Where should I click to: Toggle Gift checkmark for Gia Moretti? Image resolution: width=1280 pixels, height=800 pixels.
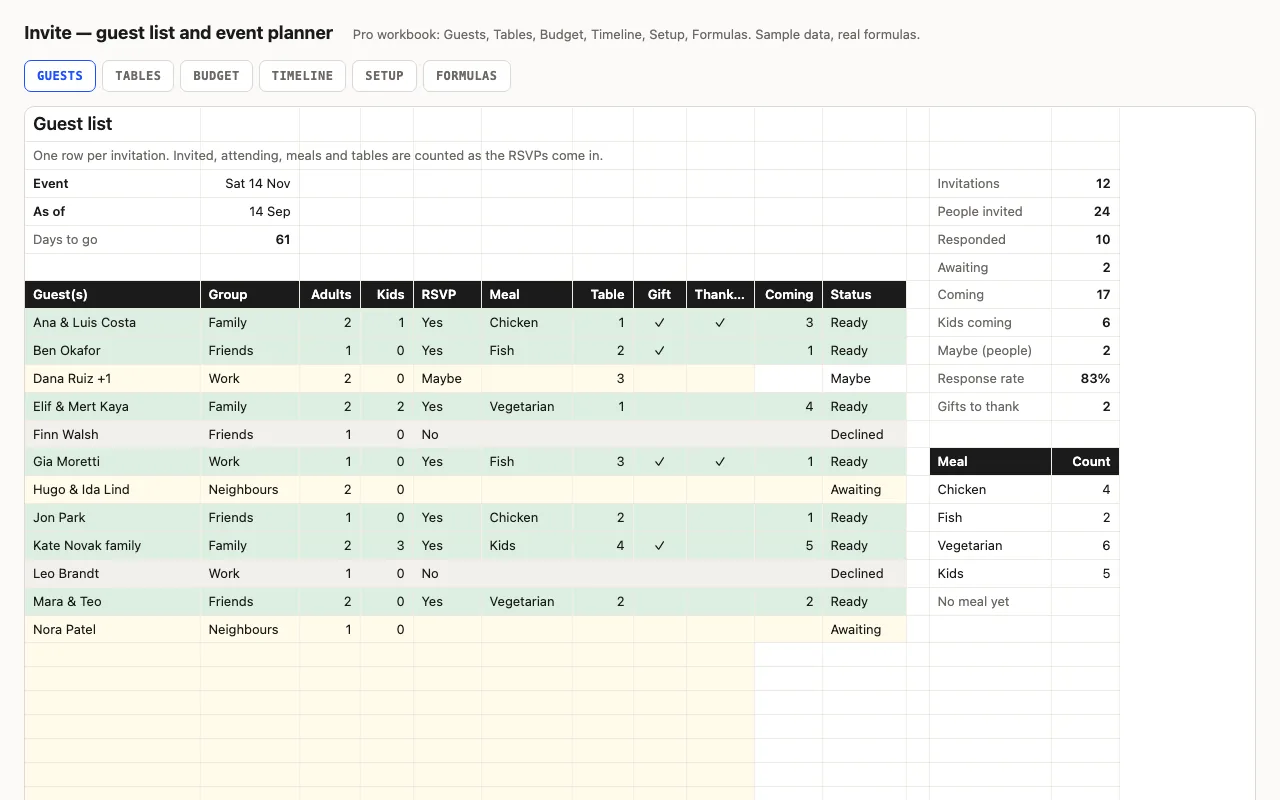click(x=660, y=462)
